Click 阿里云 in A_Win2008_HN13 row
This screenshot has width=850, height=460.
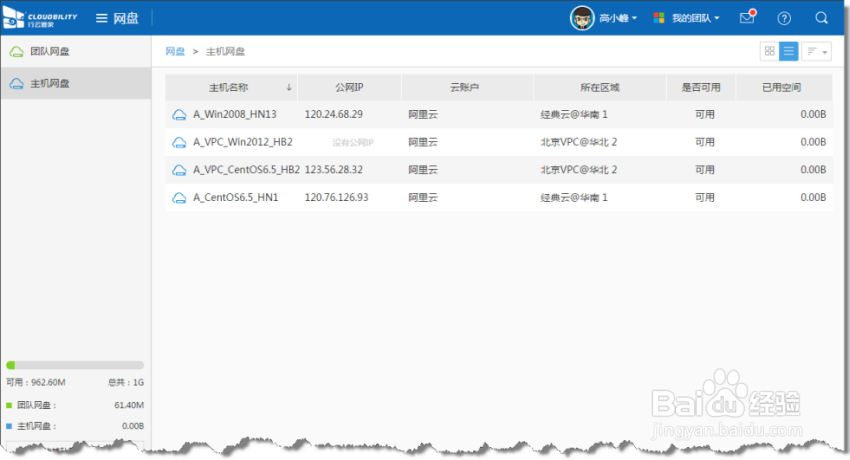tap(423, 114)
